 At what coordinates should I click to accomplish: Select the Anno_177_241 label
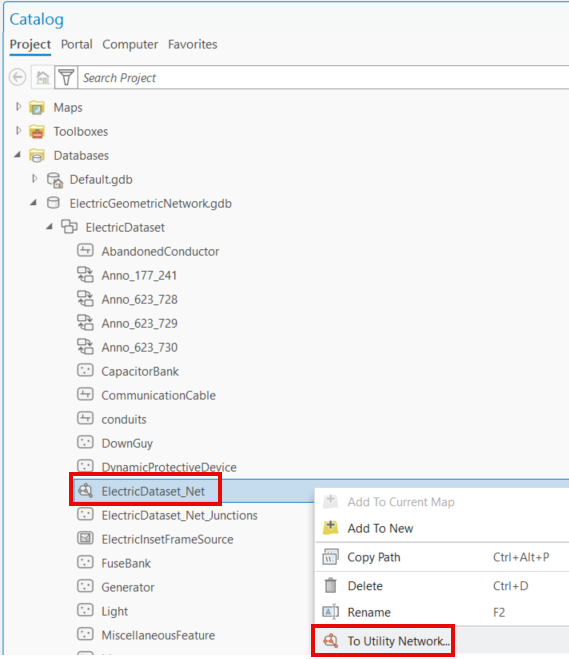click(x=139, y=275)
